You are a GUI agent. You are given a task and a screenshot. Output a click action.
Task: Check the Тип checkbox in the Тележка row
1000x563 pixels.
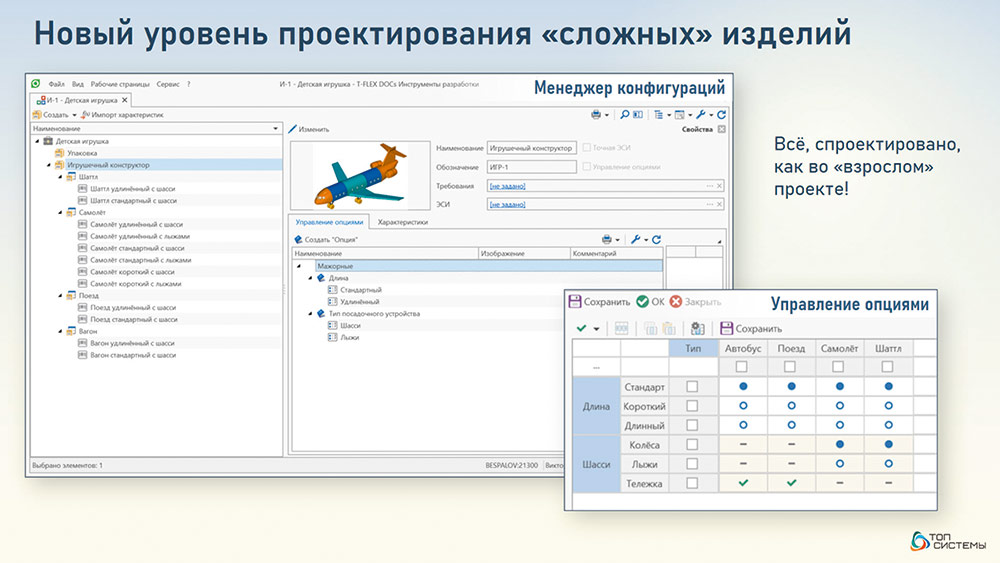[x=692, y=483]
